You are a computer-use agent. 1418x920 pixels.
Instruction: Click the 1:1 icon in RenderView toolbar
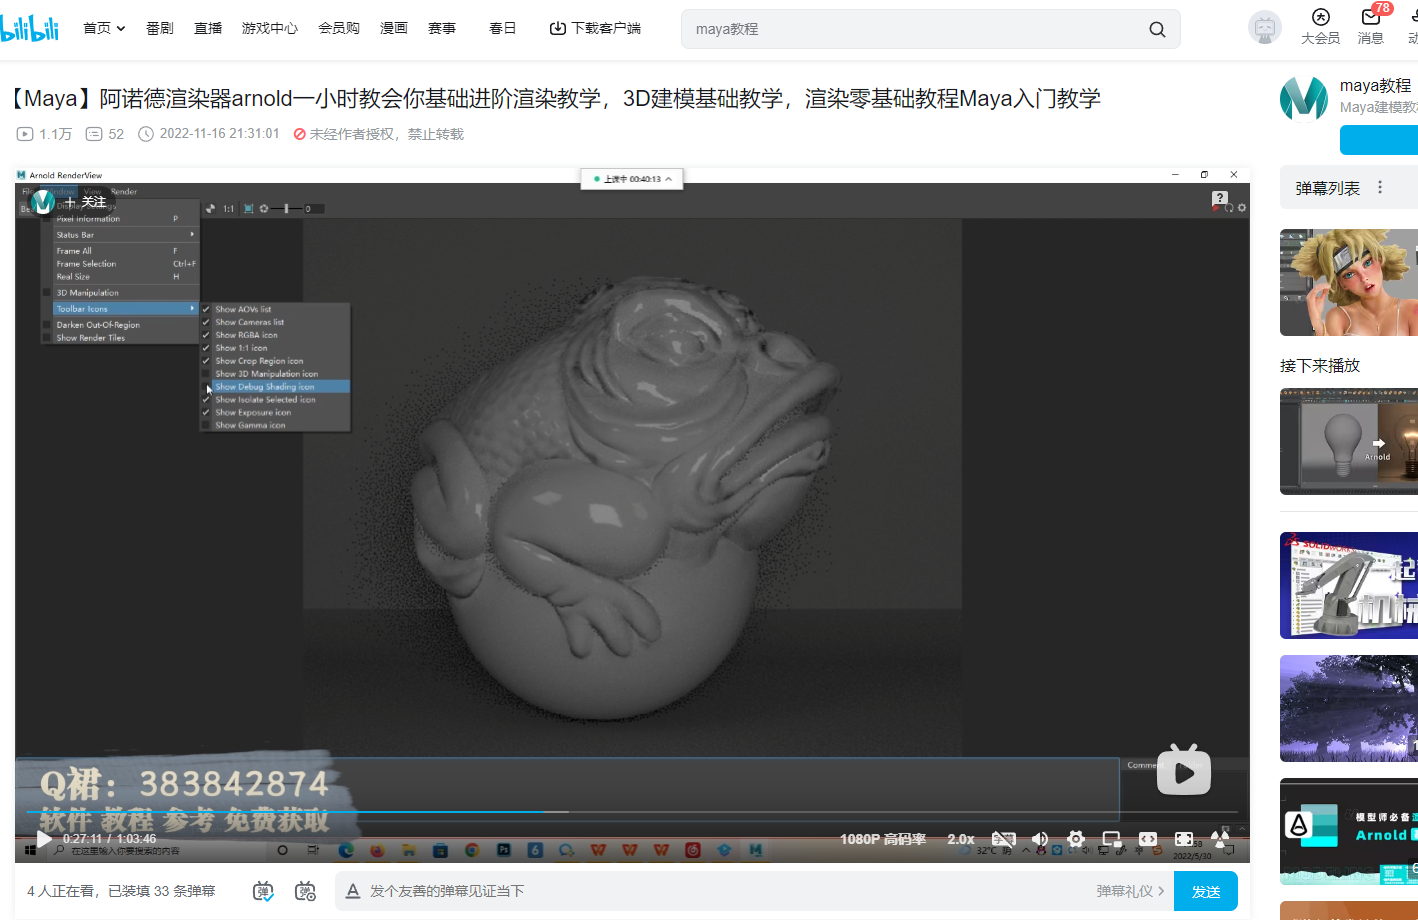point(228,209)
